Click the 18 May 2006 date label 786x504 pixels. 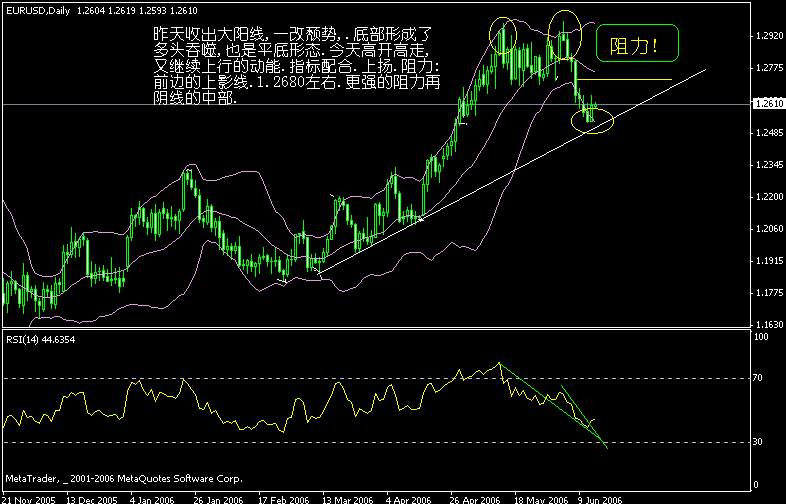[x=541, y=500]
